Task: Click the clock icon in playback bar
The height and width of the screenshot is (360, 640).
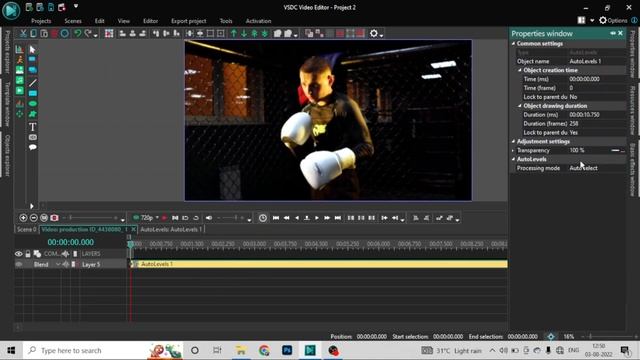Action: (x=263, y=218)
